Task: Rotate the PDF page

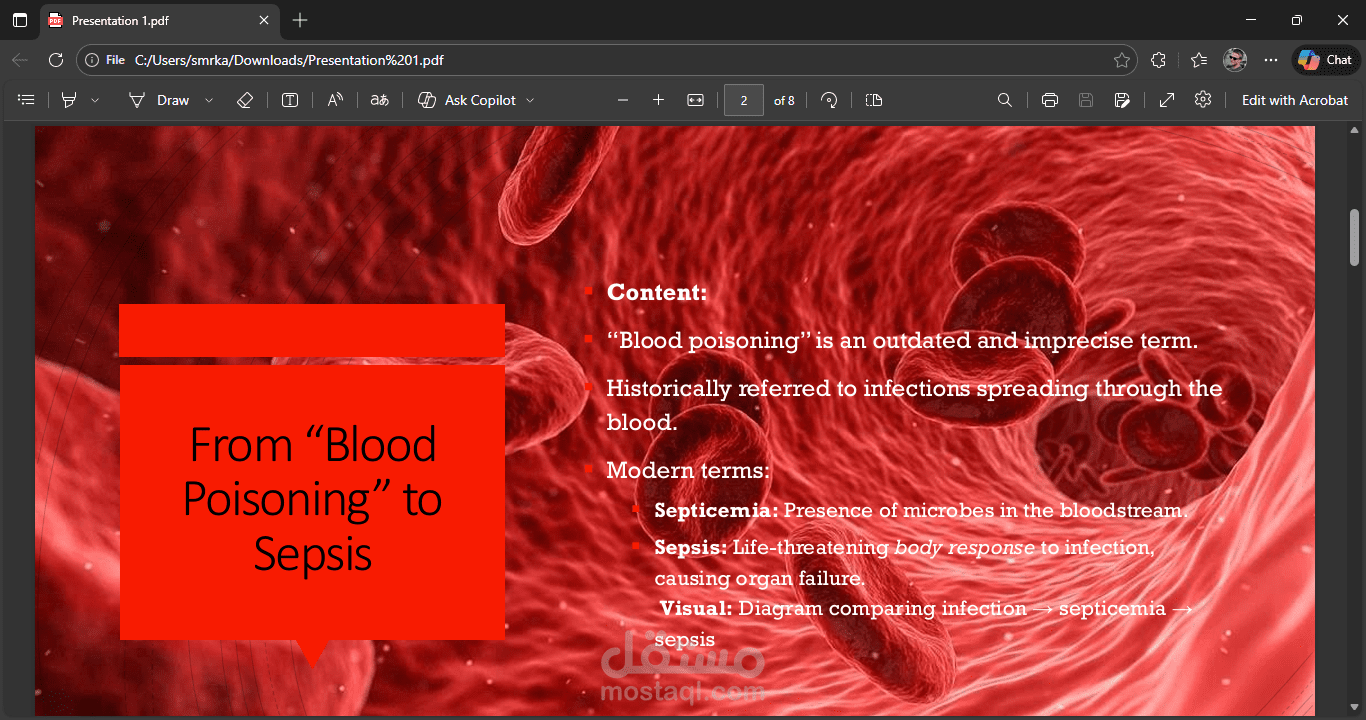Action: [829, 100]
